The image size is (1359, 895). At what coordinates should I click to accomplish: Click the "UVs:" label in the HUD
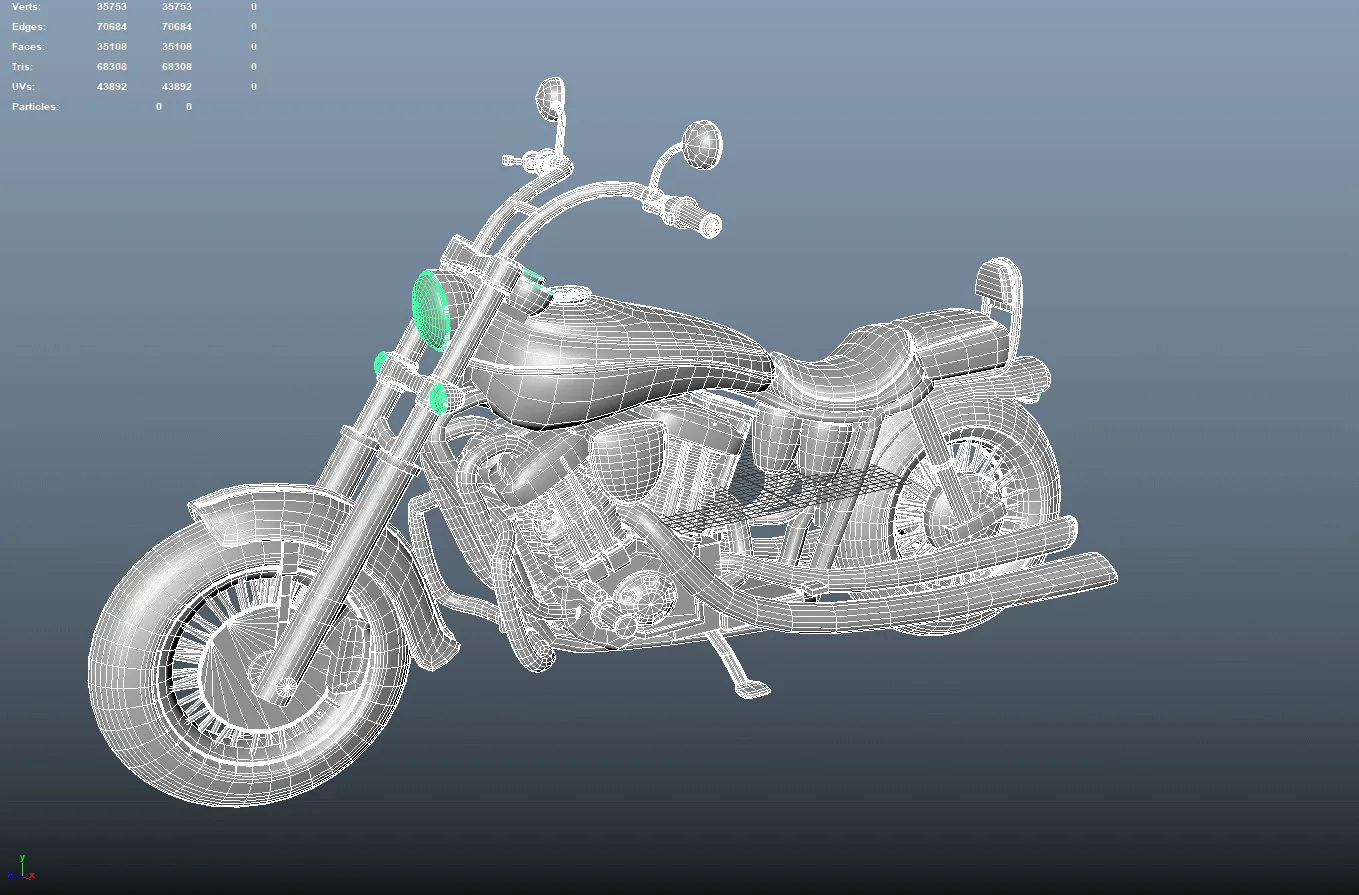pos(24,87)
